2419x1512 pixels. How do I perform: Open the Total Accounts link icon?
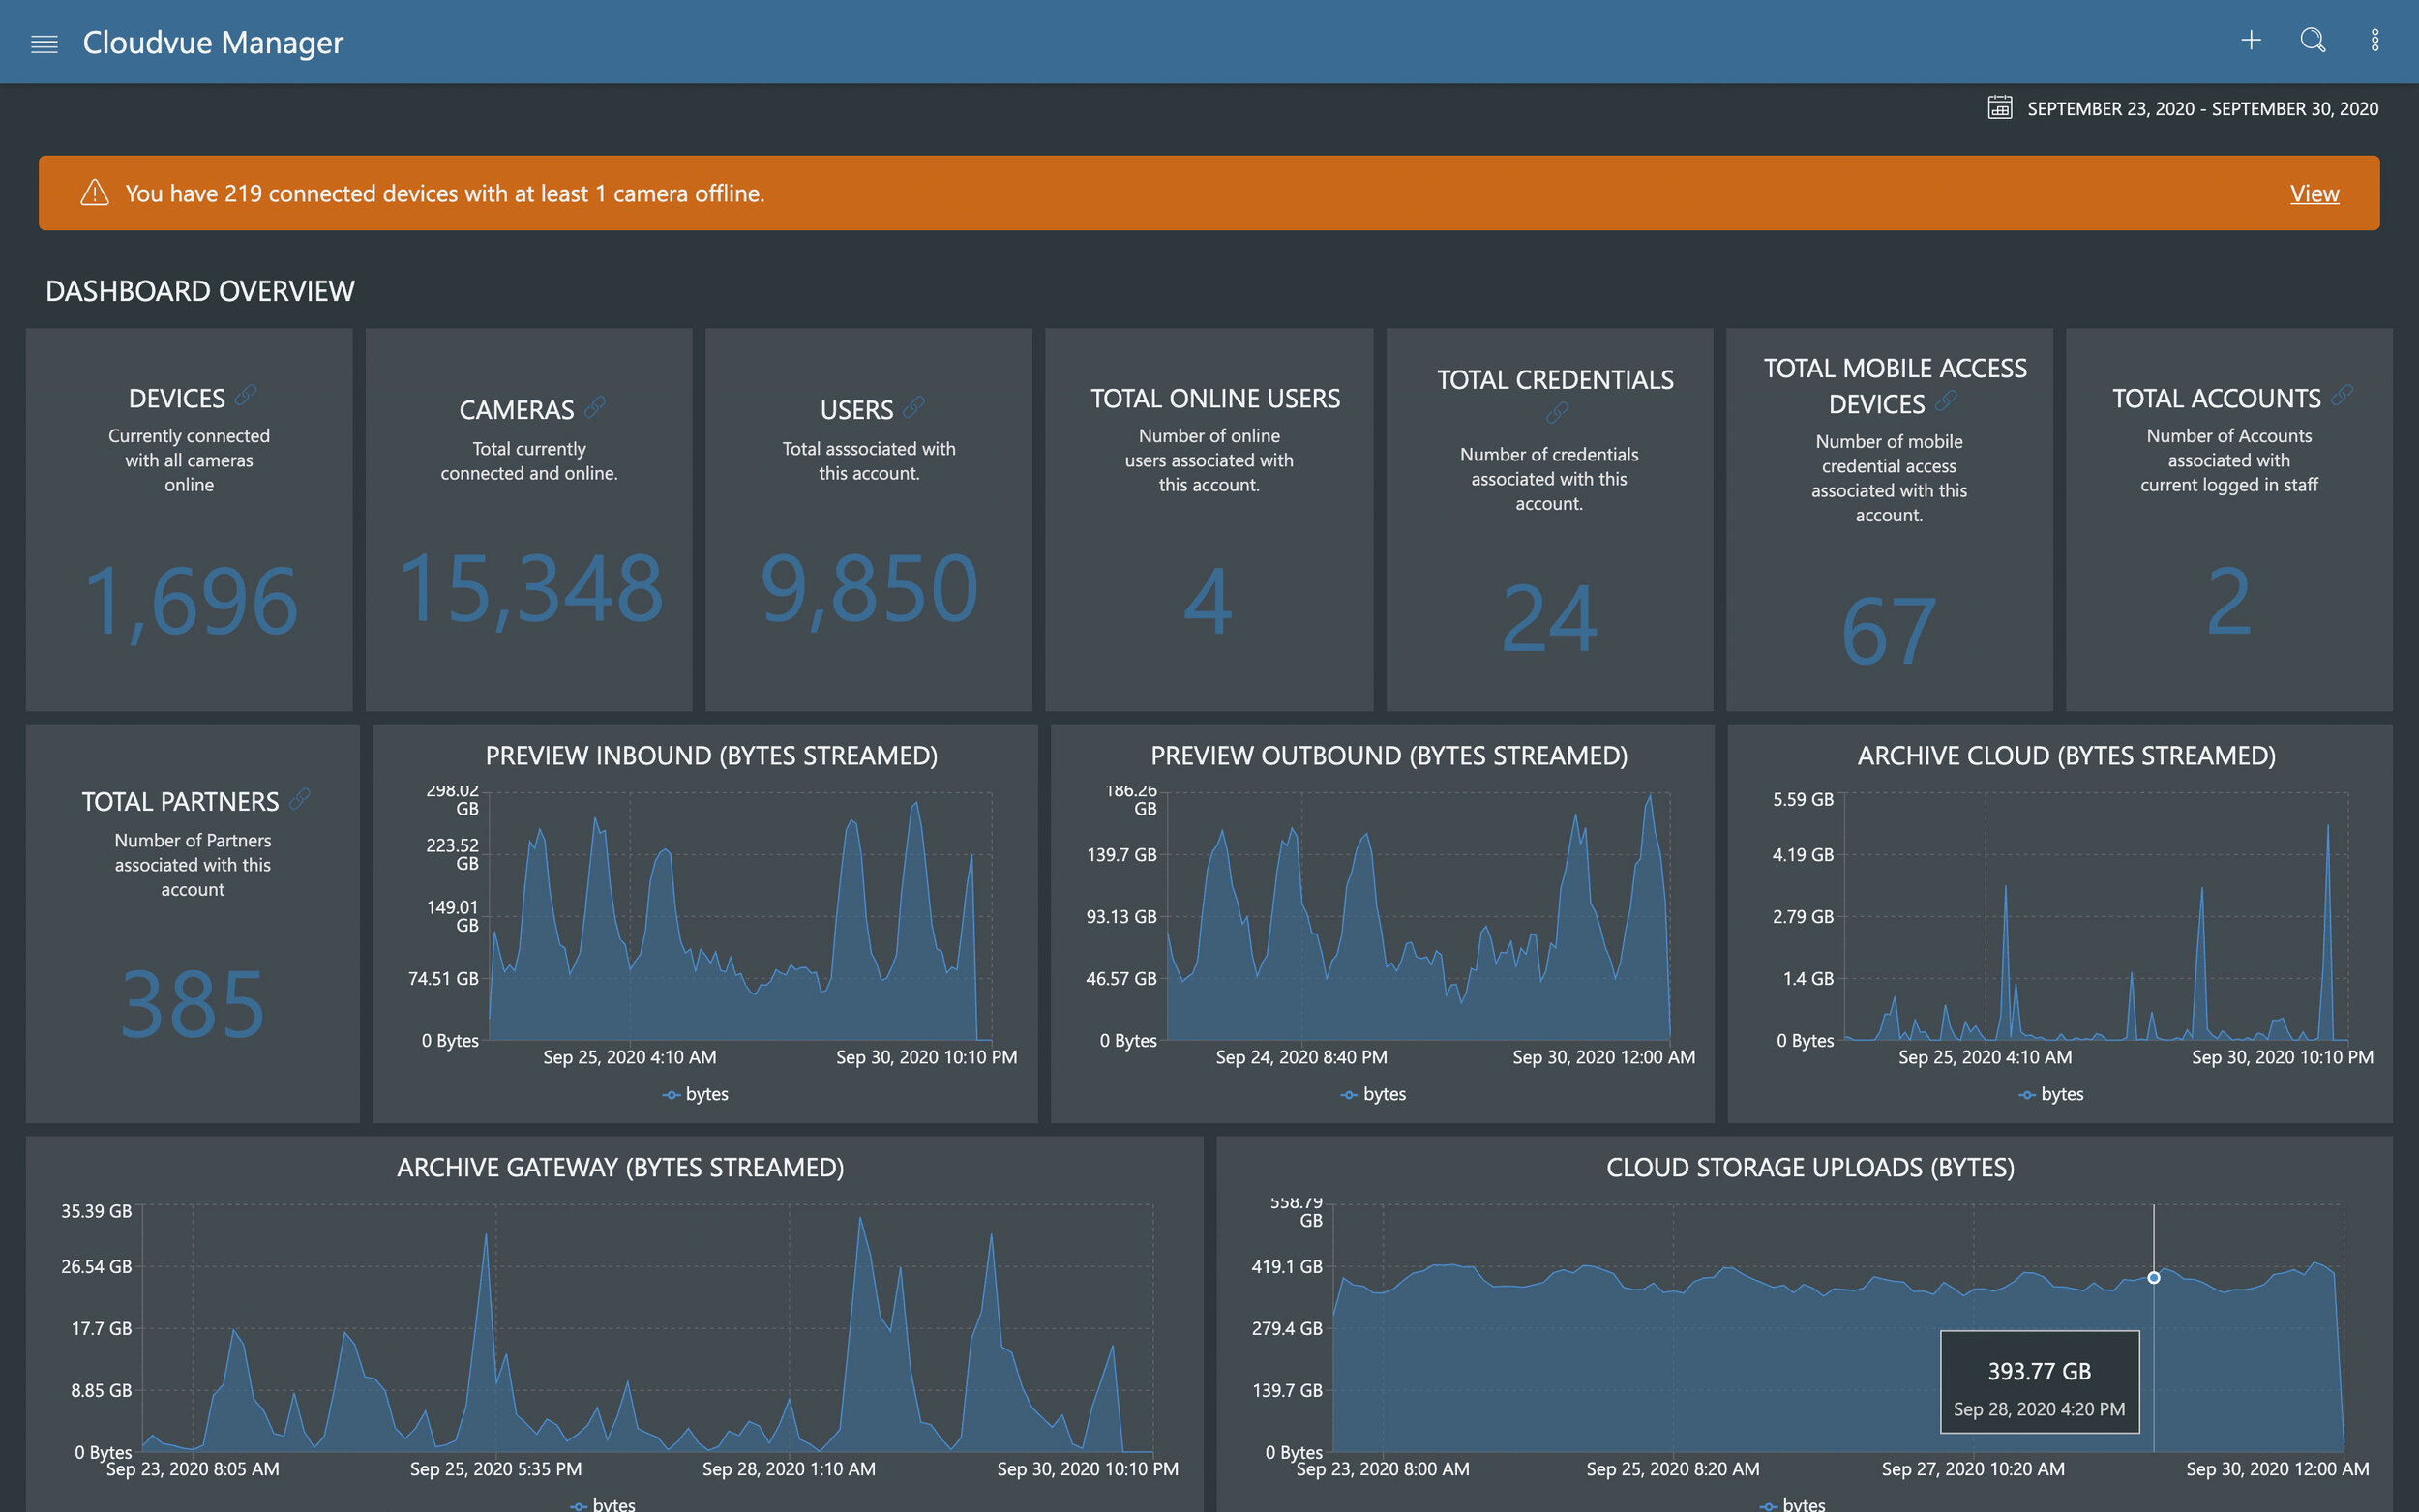(2340, 394)
